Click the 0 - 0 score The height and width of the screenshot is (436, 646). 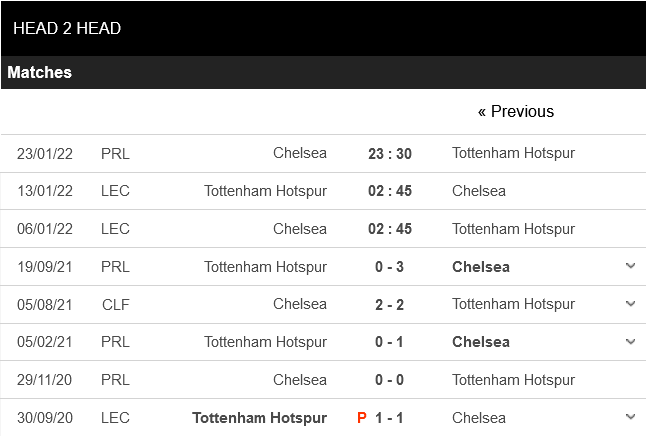pyautogui.click(x=390, y=380)
